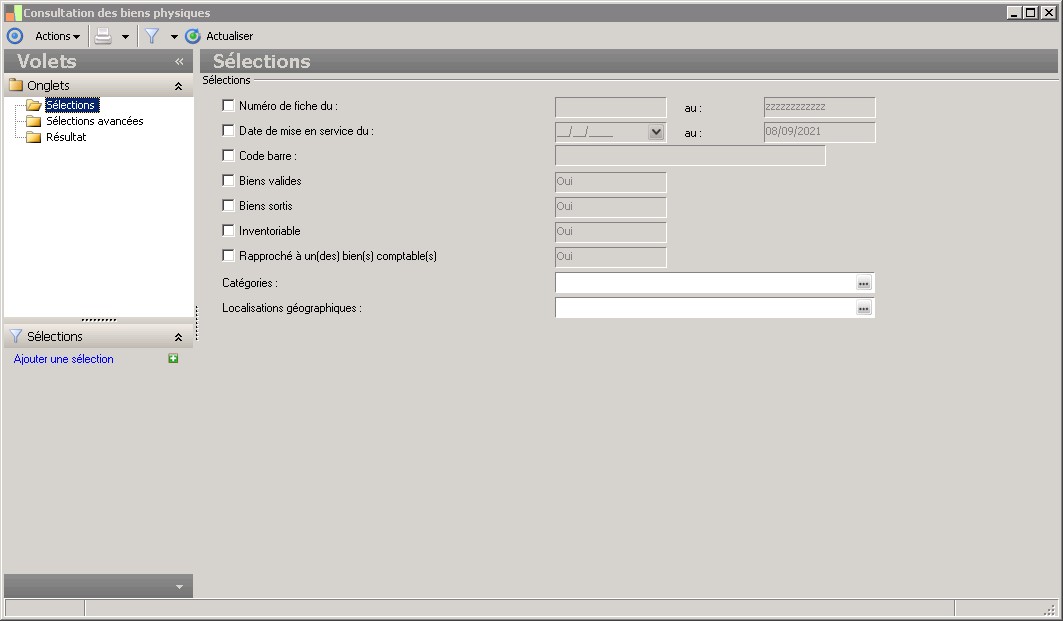Screen dimensions: 1063x621
Task: Open Catégories browse ellipsis button
Action: pos(864,283)
